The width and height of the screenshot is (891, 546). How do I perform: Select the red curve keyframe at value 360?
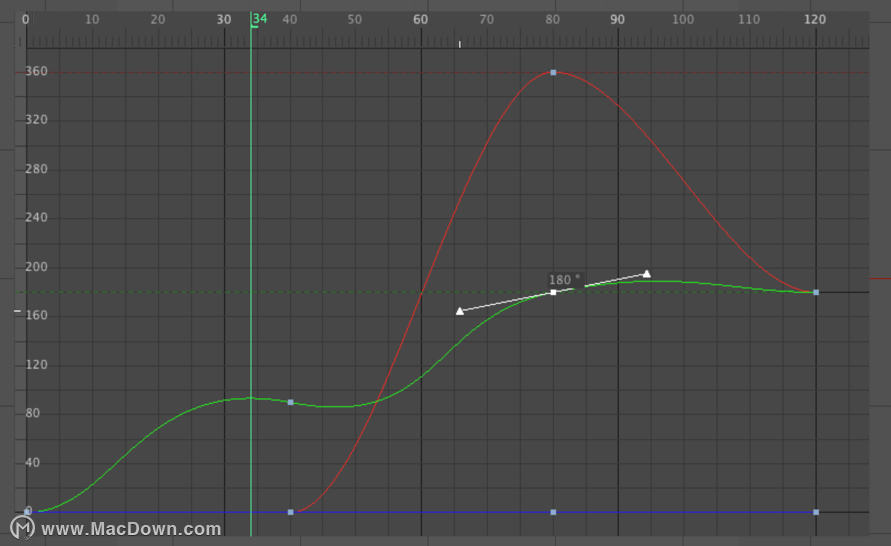[553, 73]
